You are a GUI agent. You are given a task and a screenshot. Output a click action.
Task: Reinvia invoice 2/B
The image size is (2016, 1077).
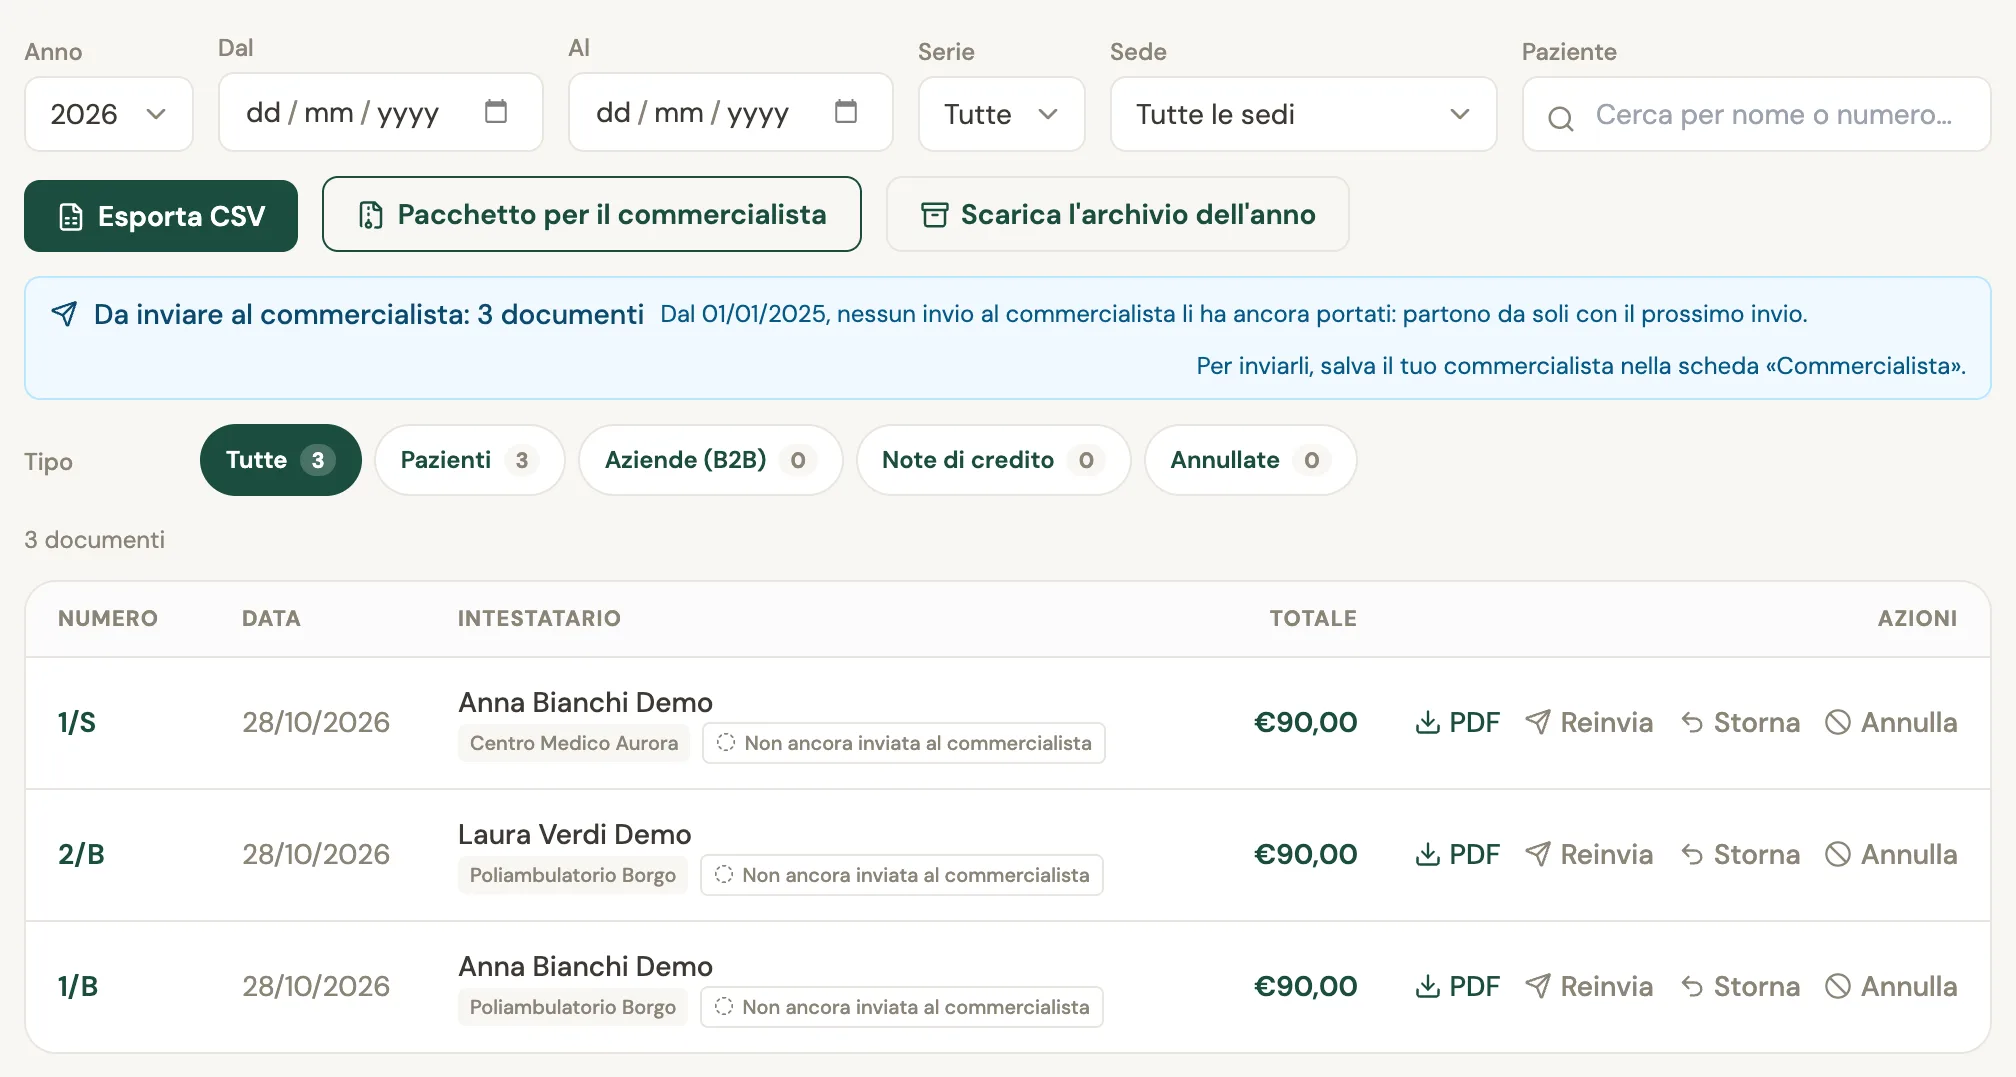point(1589,854)
